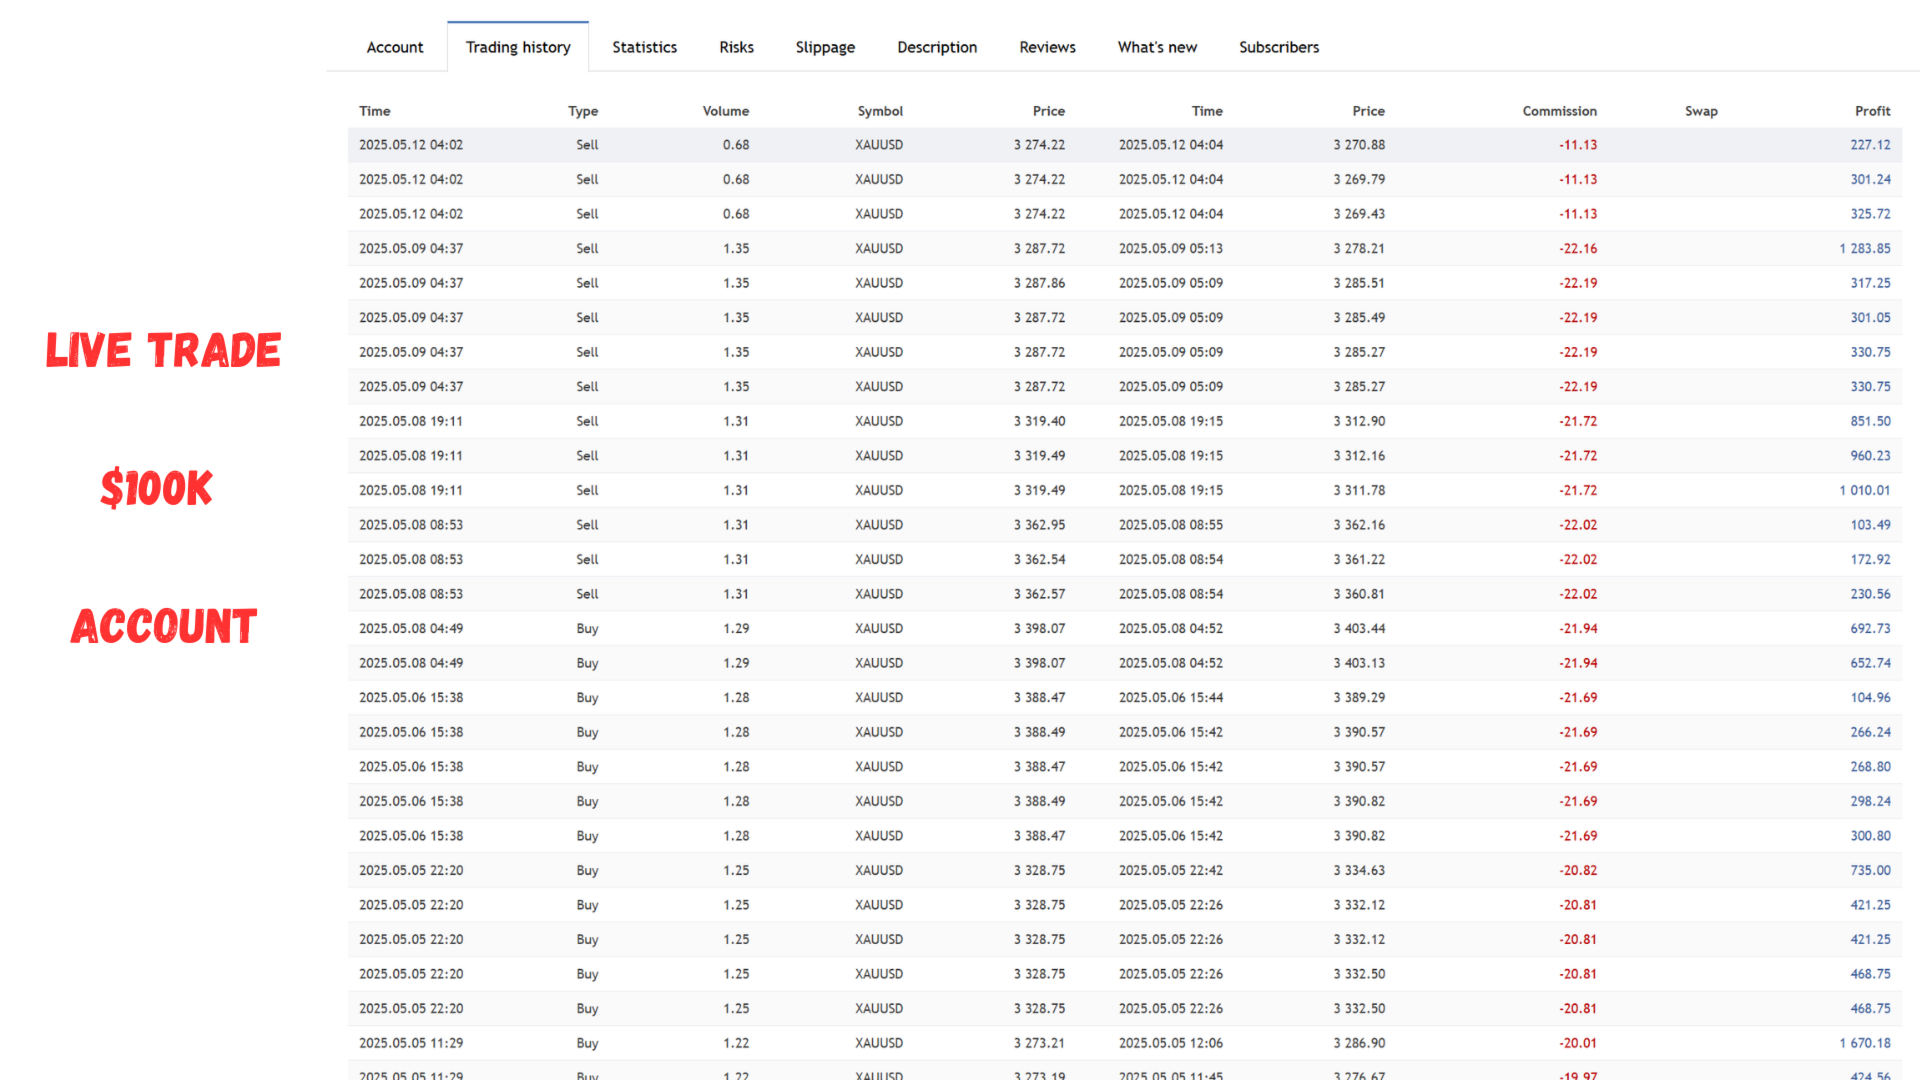Image resolution: width=1920 pixels, height=1080 pixels.
Task: Select the Trading history tab
Action: [518, 47]
